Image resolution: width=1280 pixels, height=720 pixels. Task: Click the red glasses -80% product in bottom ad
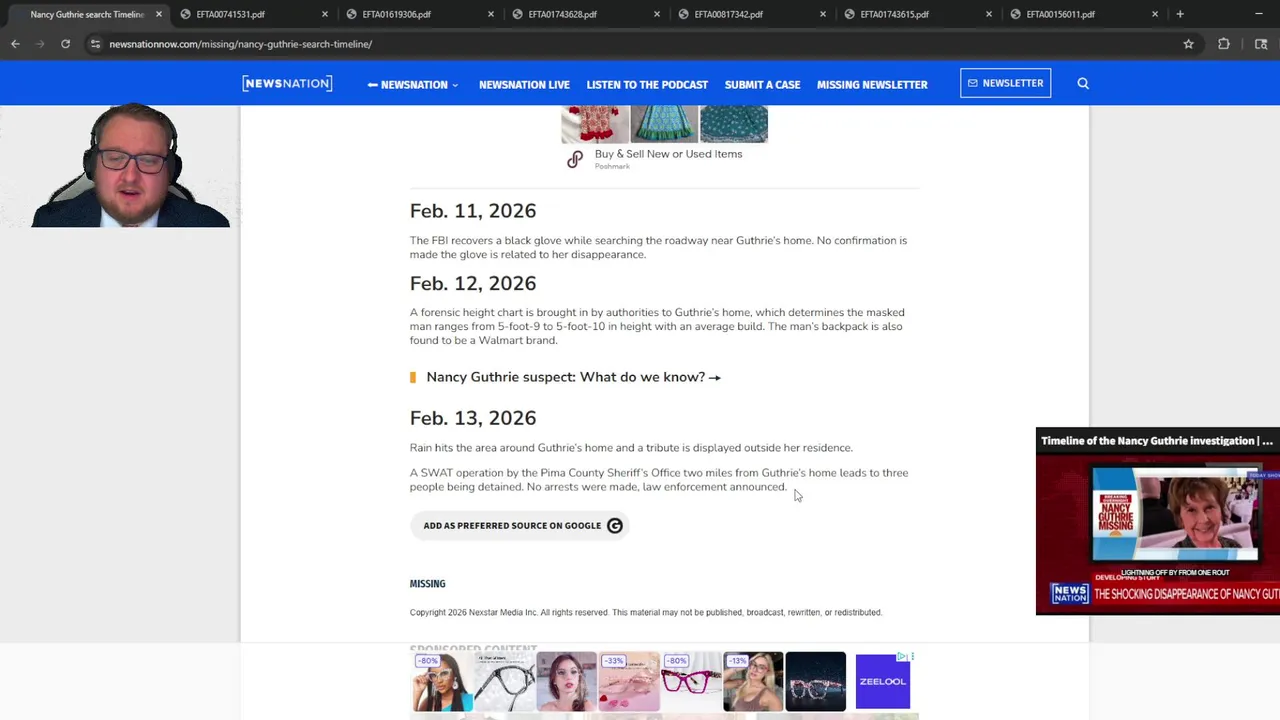point(689,681)
